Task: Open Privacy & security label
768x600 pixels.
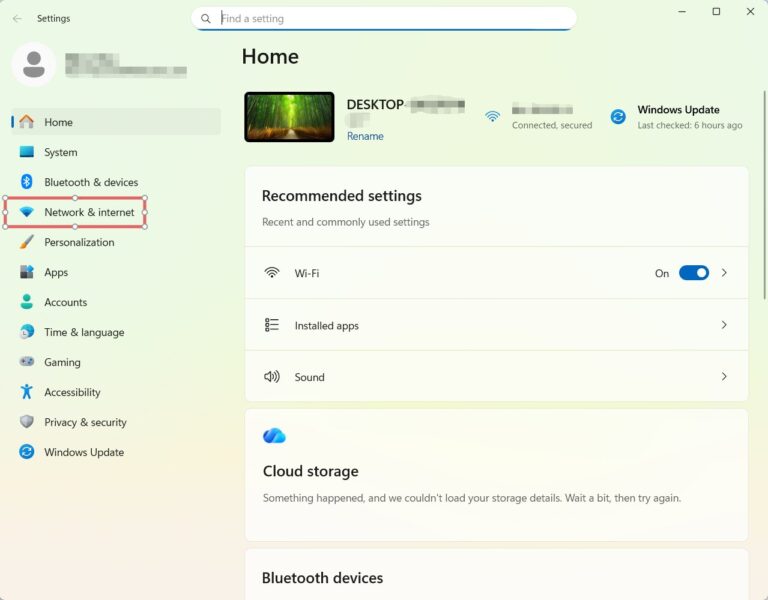Action: (85, 422)
